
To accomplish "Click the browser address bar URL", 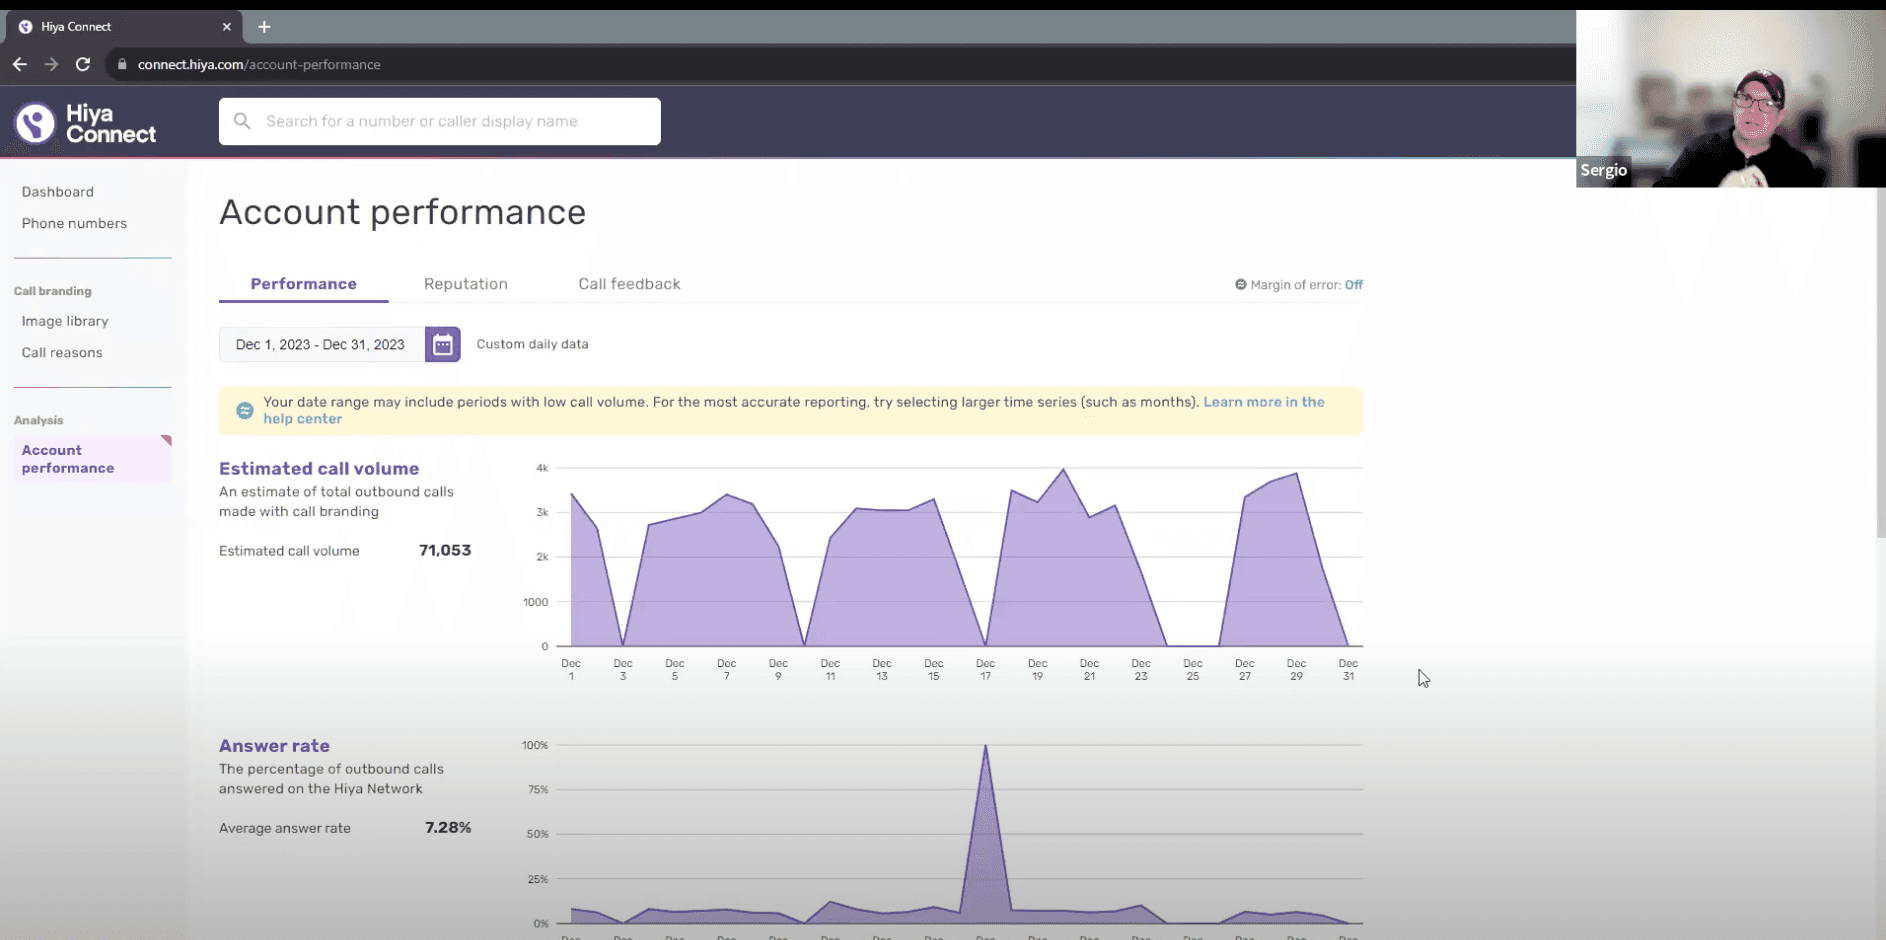I will pyautogui.click(x=259, y=64).
